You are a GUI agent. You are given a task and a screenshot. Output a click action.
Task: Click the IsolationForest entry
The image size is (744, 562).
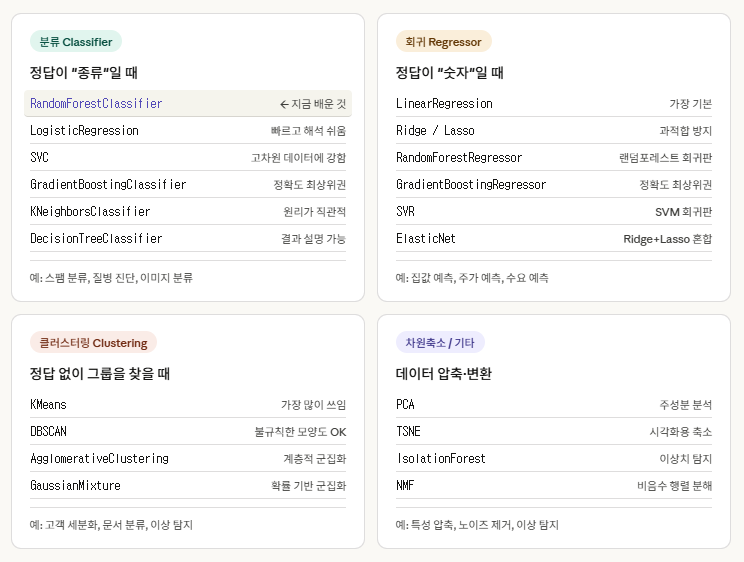(441, 459)
